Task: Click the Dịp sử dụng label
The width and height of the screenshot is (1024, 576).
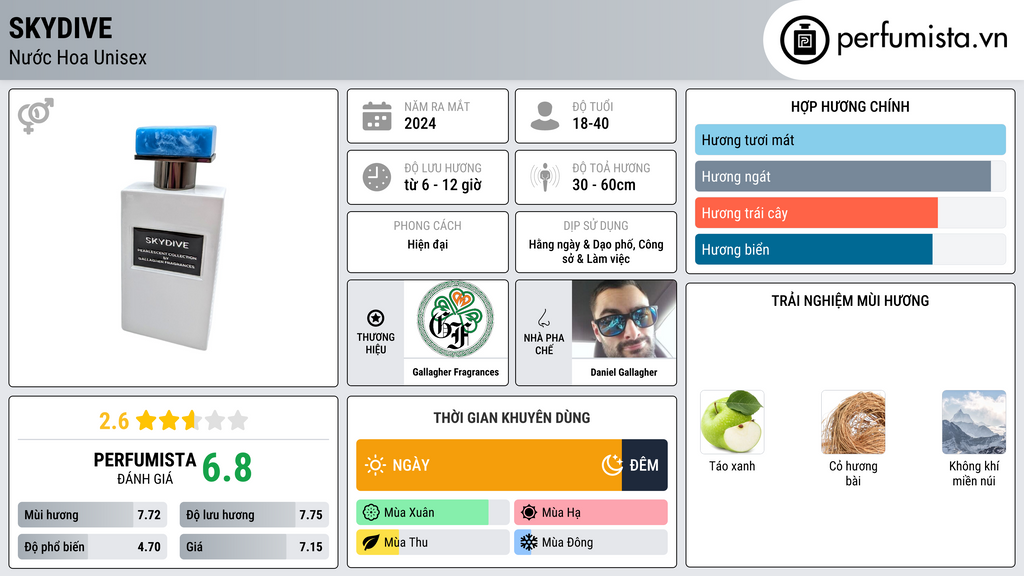Action: pyautogui.click(x=596, y=225)
